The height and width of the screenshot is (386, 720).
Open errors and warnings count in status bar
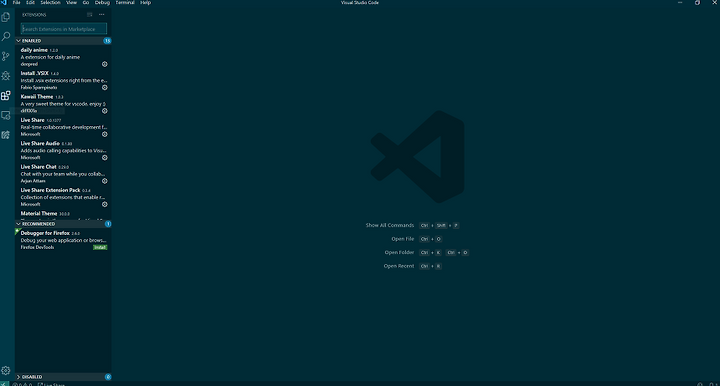point(22,384)
